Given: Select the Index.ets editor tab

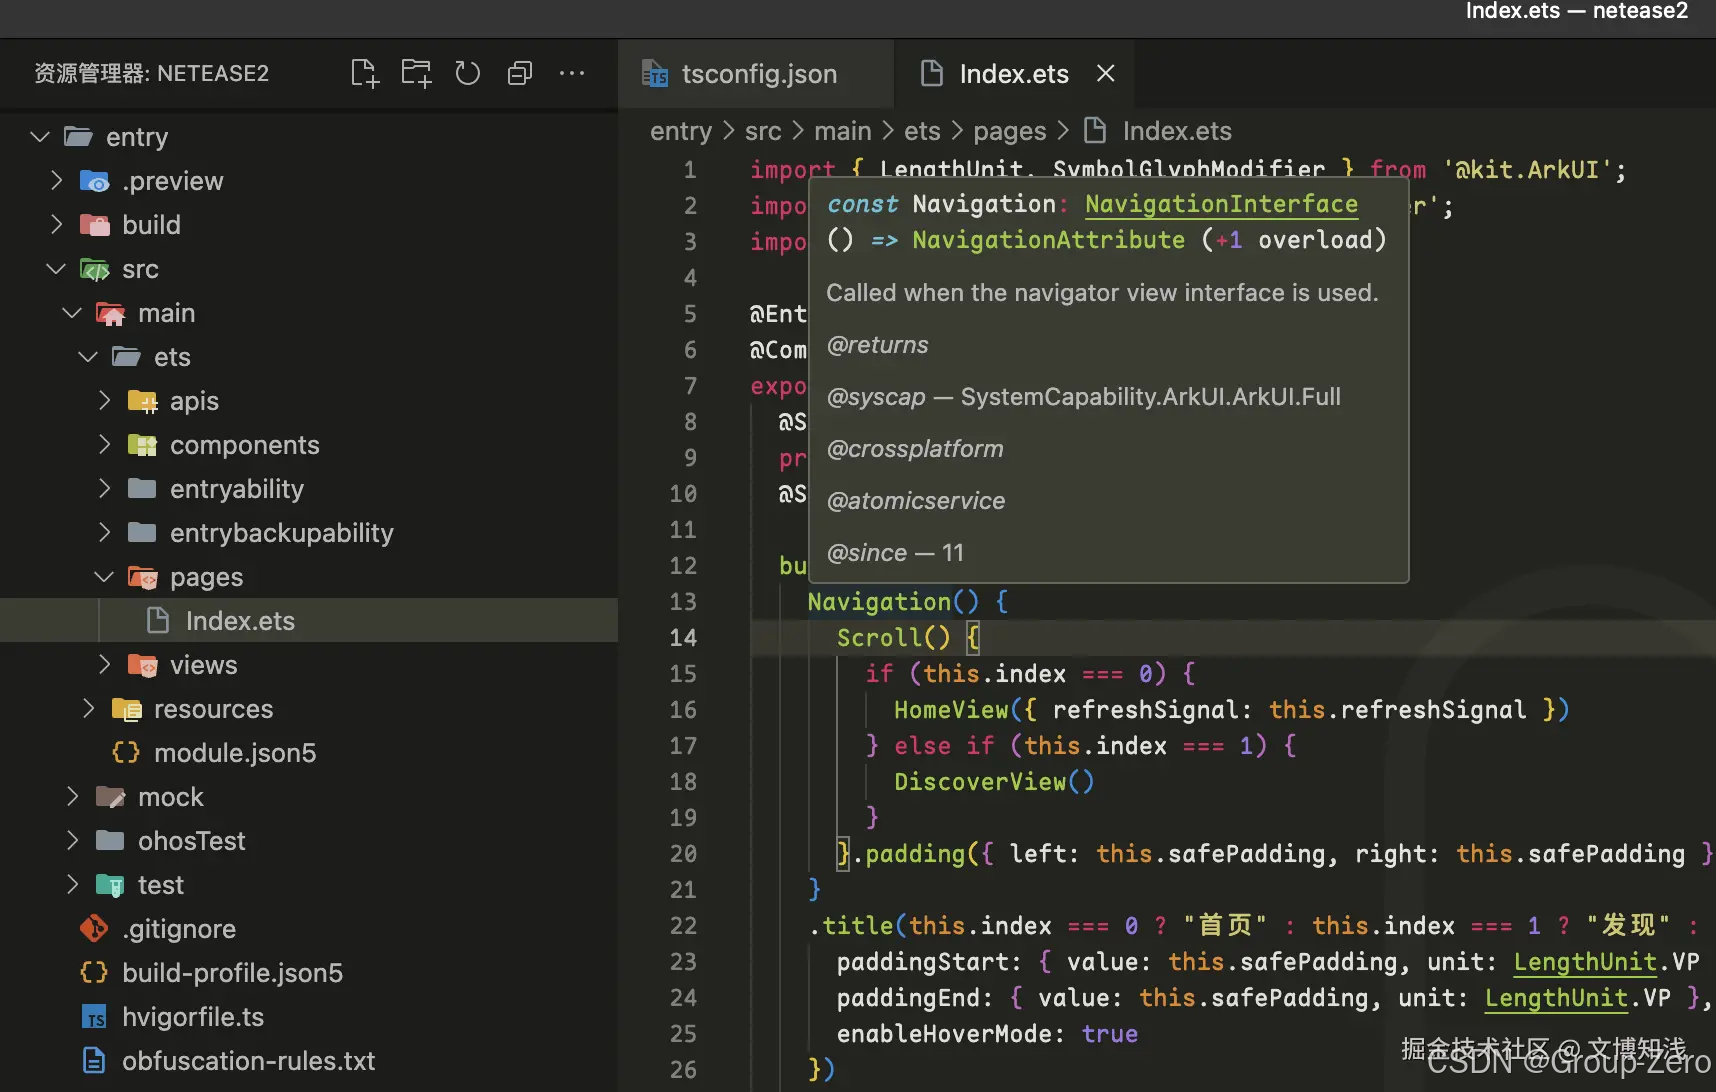Looking at the screenshot, I should pyautogui.click(x=1013, y=74).
